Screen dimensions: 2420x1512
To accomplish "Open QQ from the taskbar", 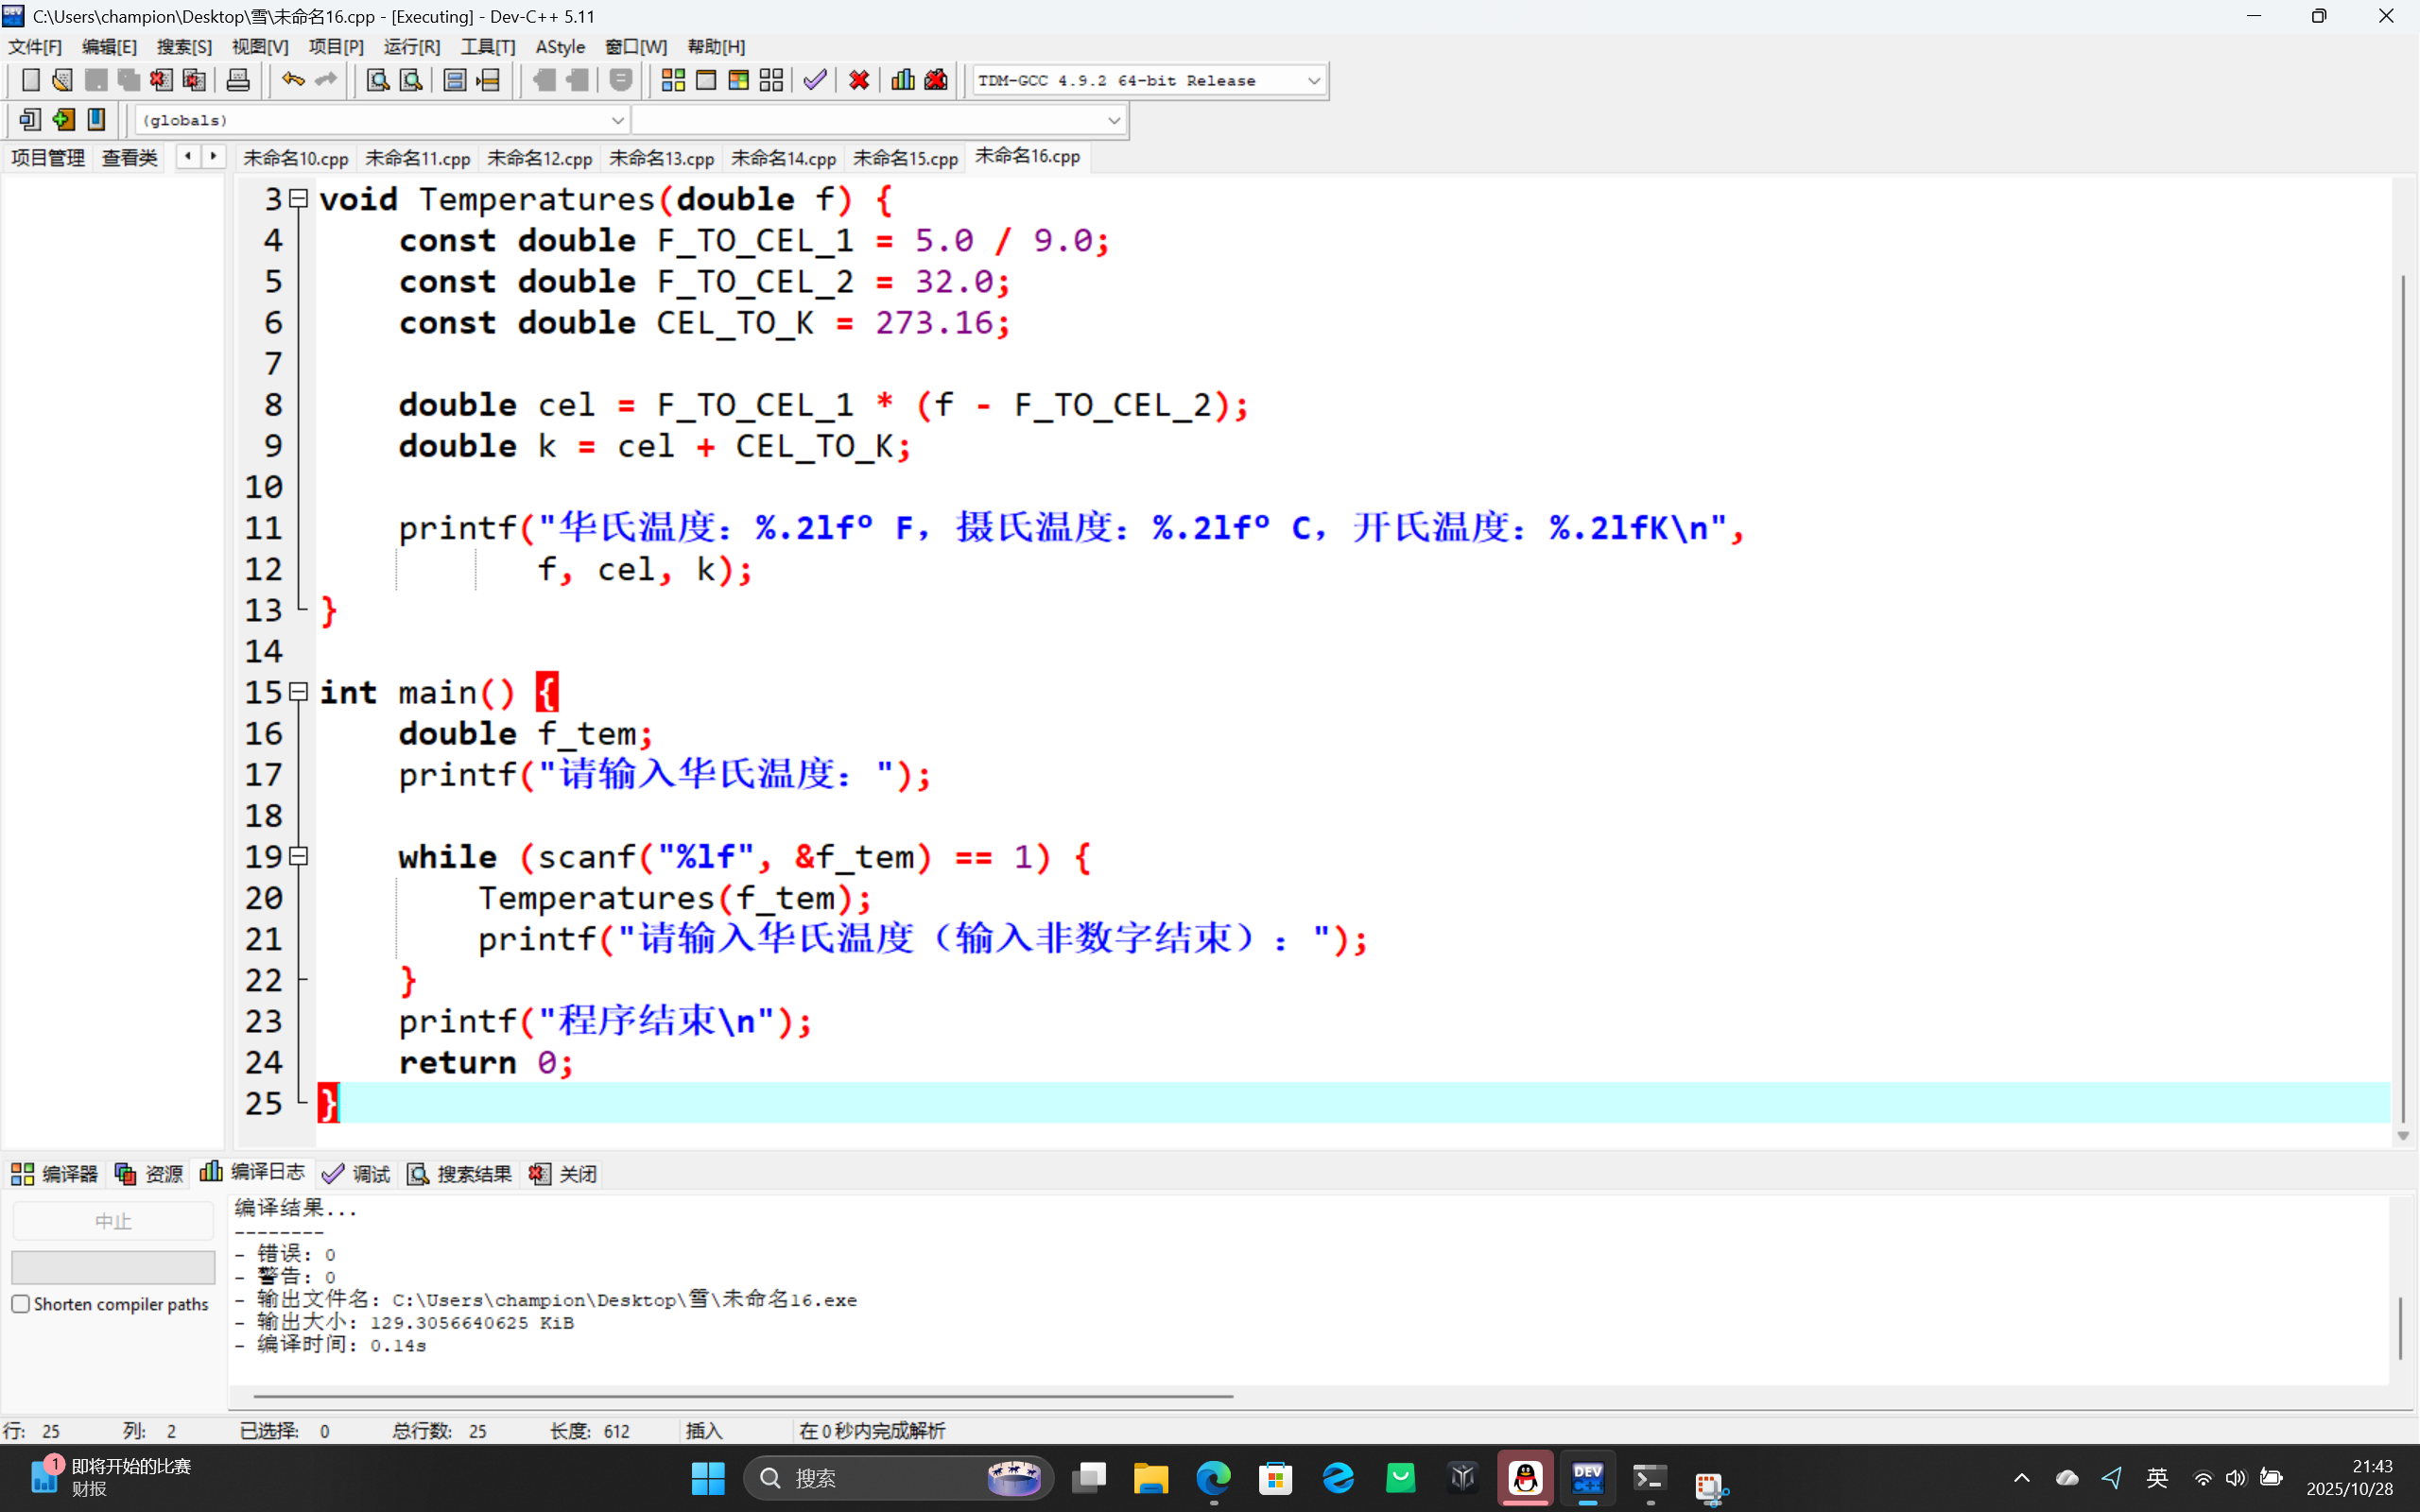I will (x=1525, y=1478).
